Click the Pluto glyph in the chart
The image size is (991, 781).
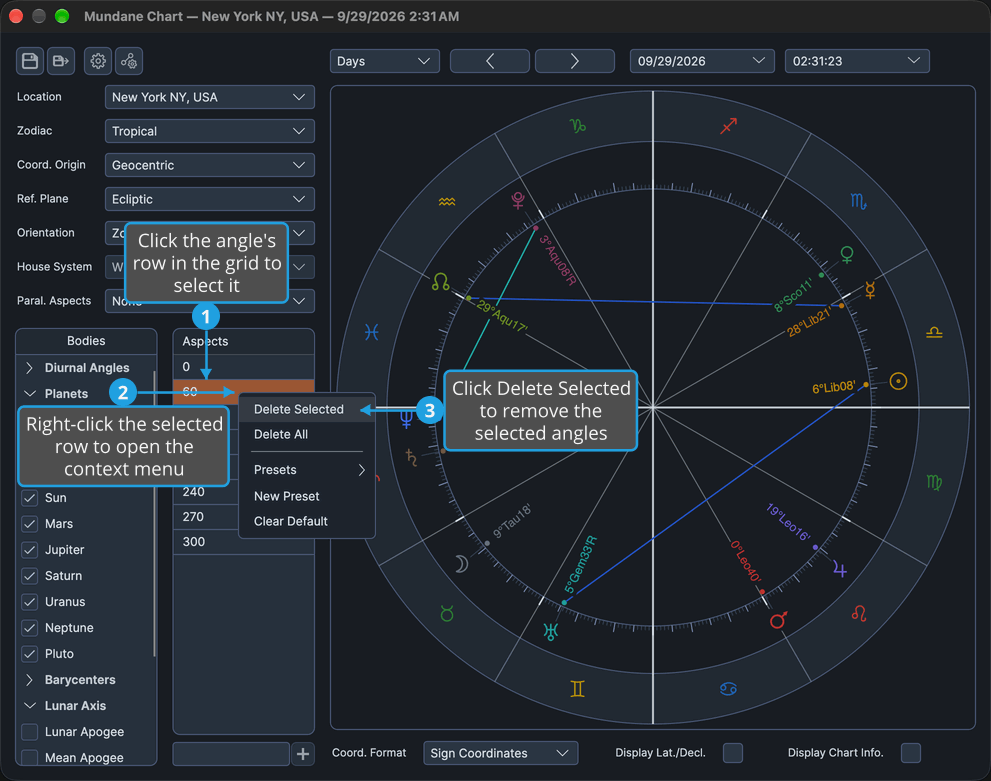518,200
